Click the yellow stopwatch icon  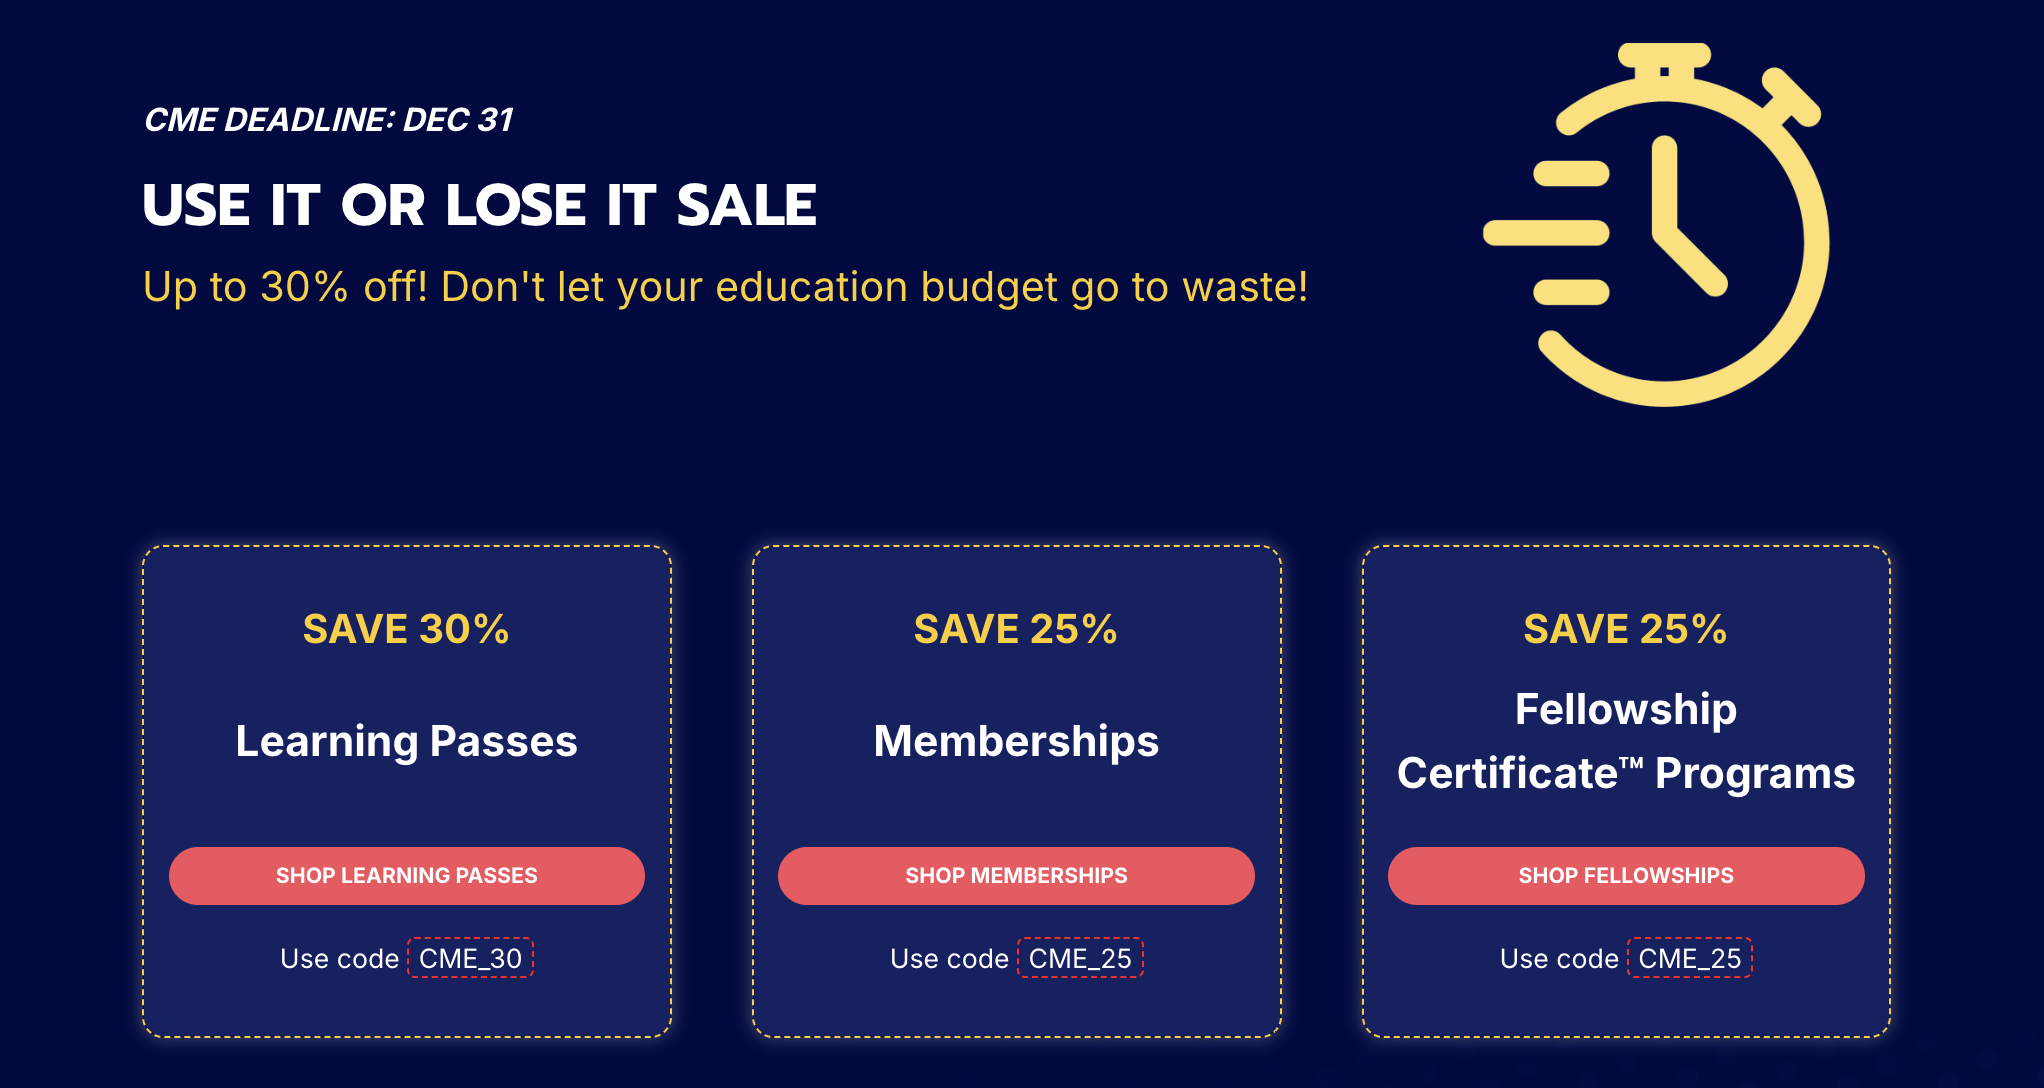click(x=1656, y=224)
